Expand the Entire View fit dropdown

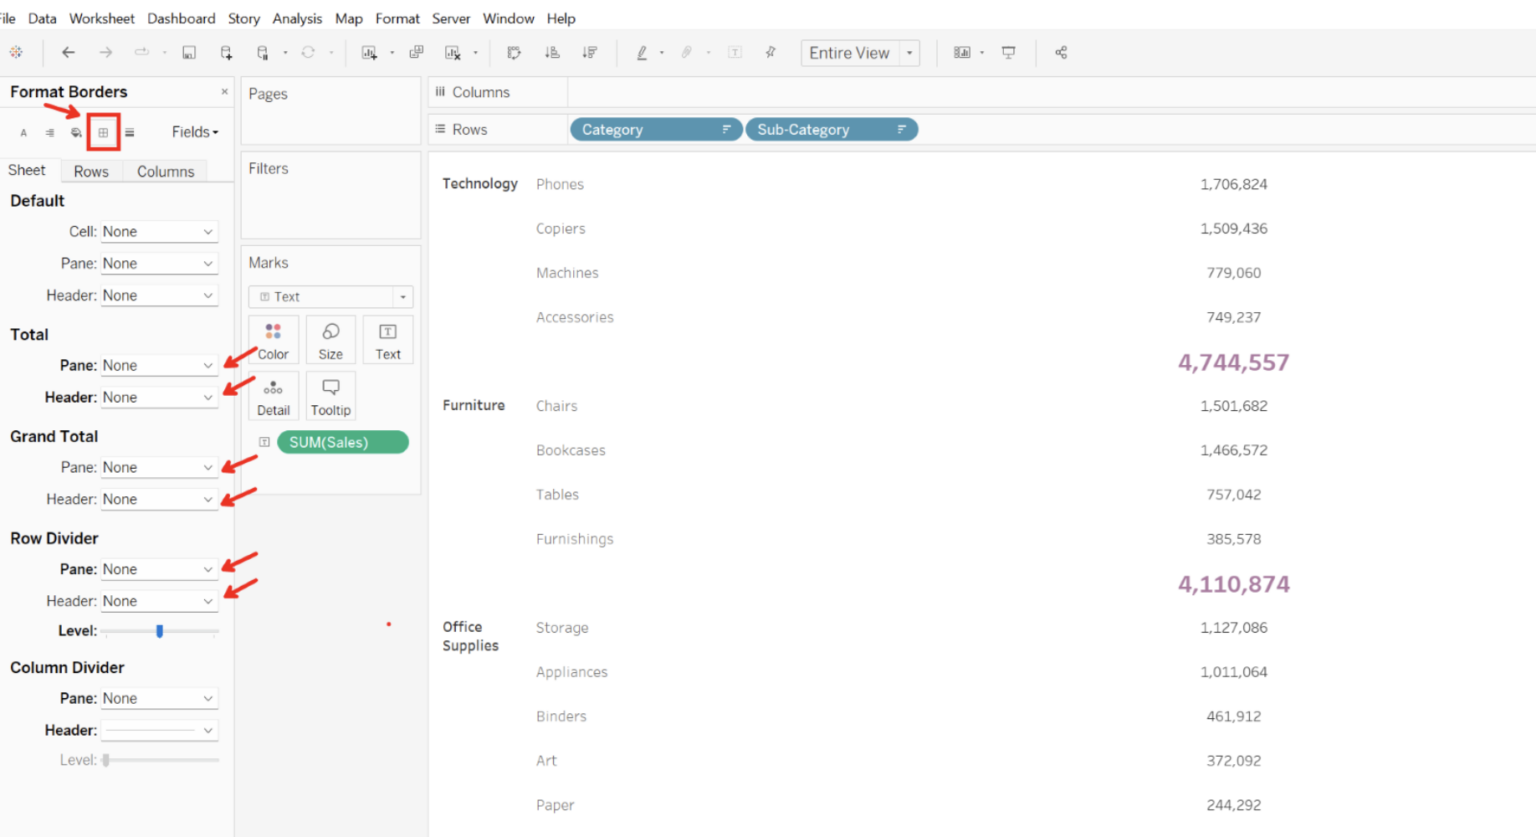[908, 52]
